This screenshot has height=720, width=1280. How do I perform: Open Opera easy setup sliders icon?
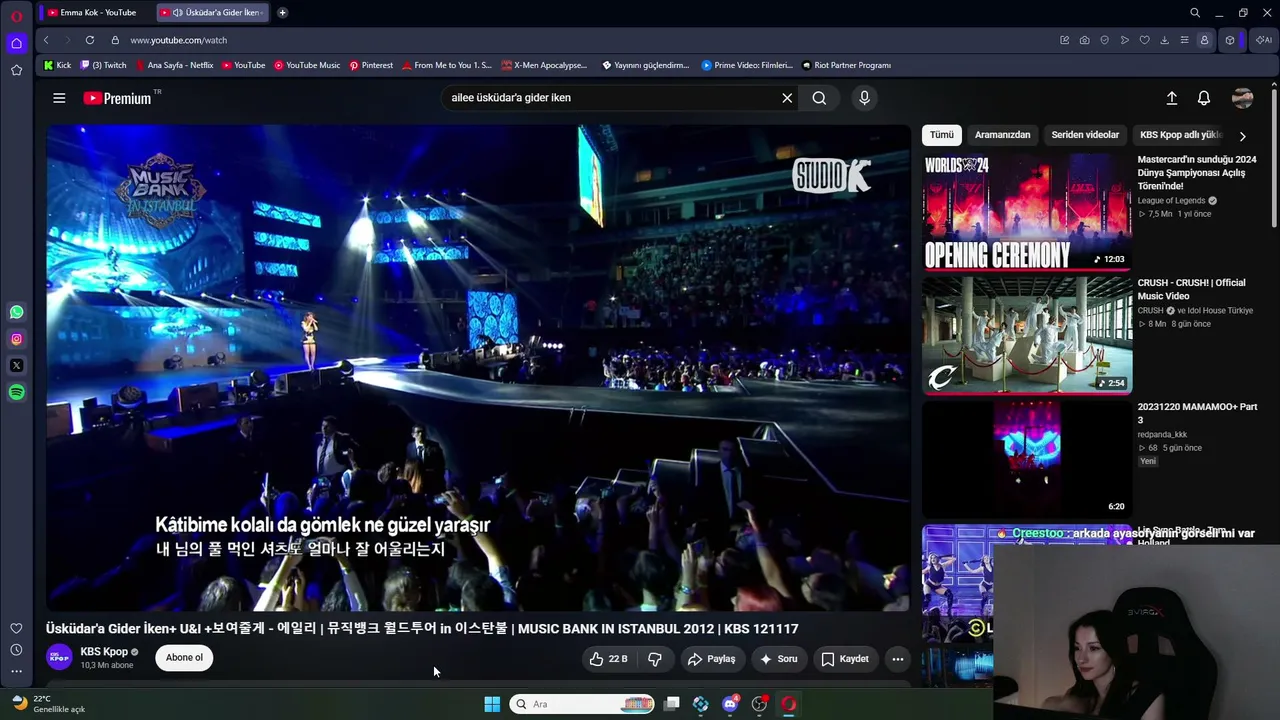tap(1184, 40)
